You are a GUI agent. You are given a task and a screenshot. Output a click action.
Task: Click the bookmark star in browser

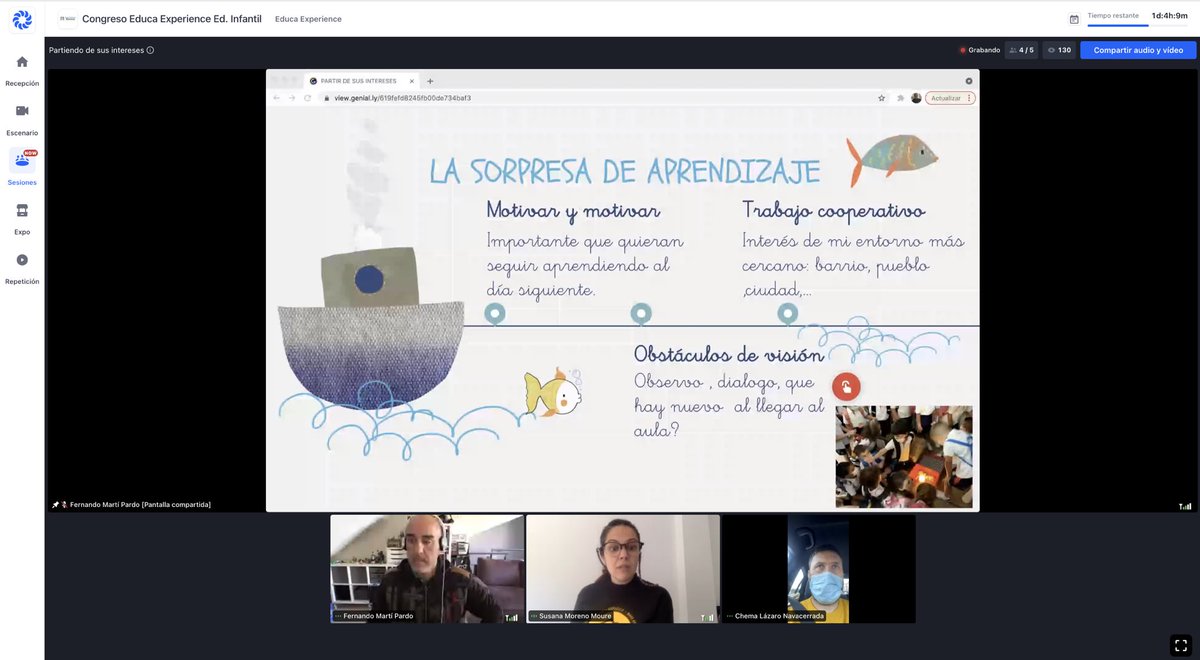tap(881, 98)
